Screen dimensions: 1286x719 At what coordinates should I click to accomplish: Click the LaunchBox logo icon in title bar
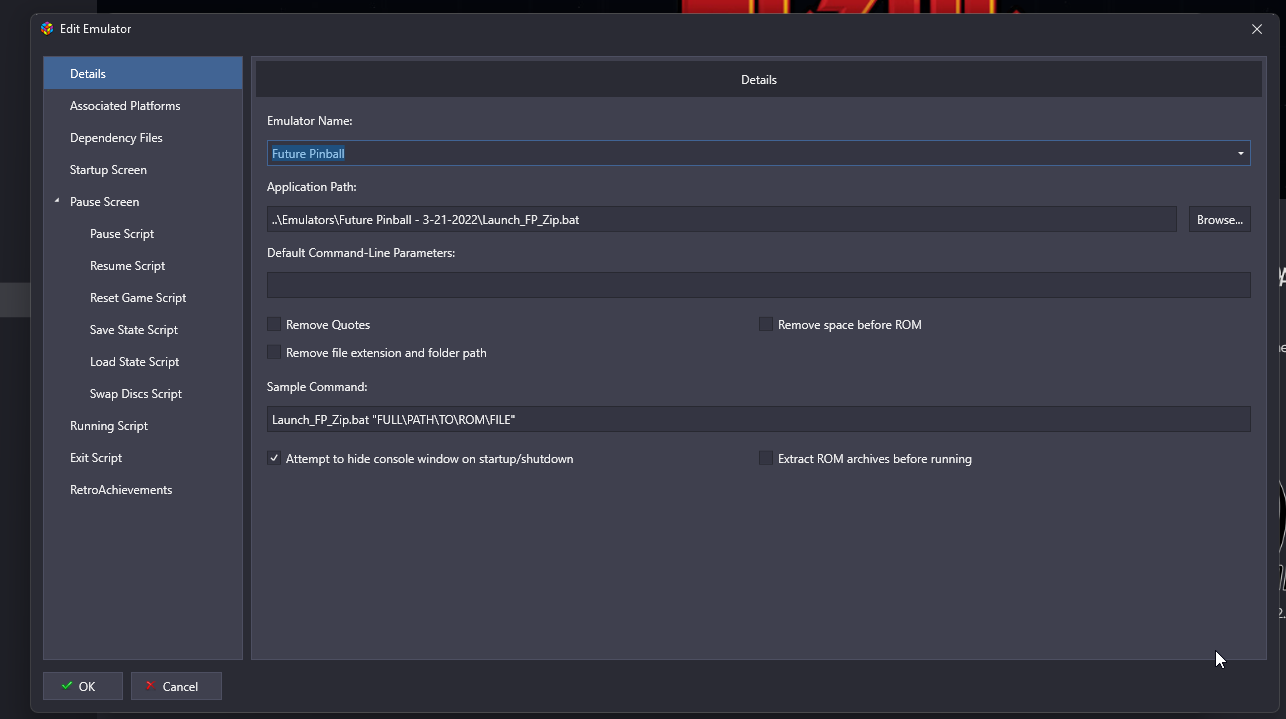click(x=47, y=29)
